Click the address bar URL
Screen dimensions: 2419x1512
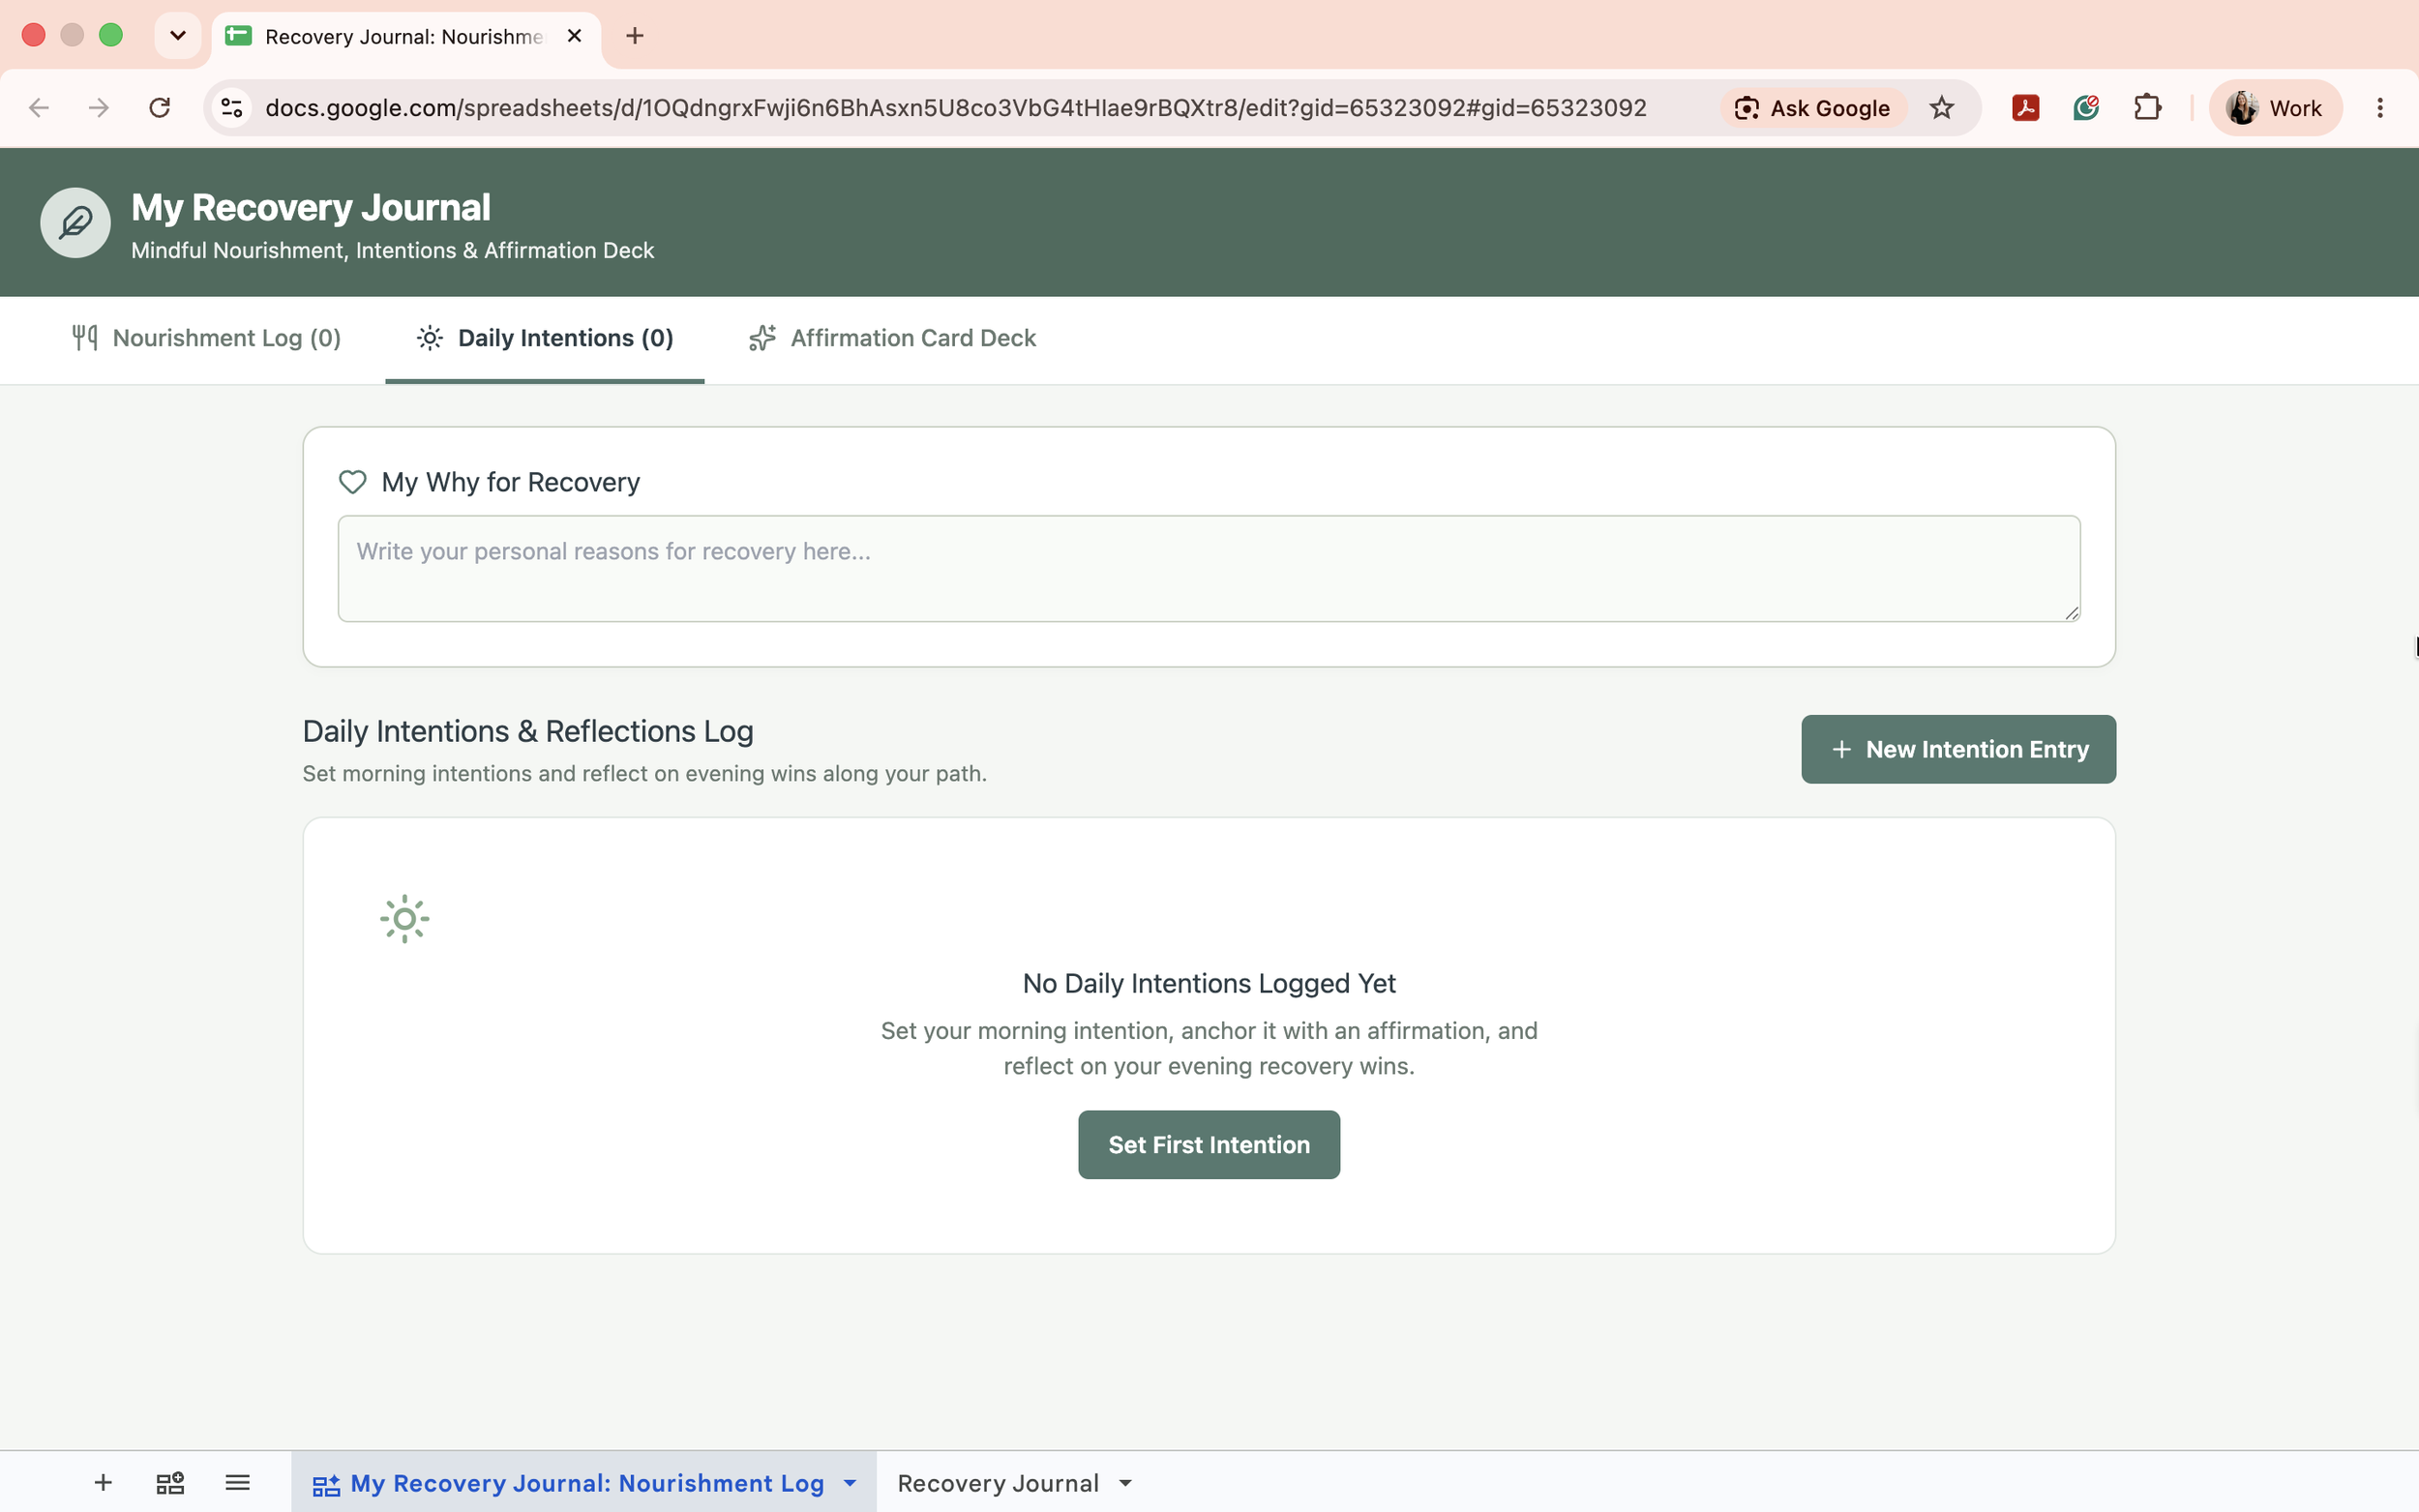point(955,108)
